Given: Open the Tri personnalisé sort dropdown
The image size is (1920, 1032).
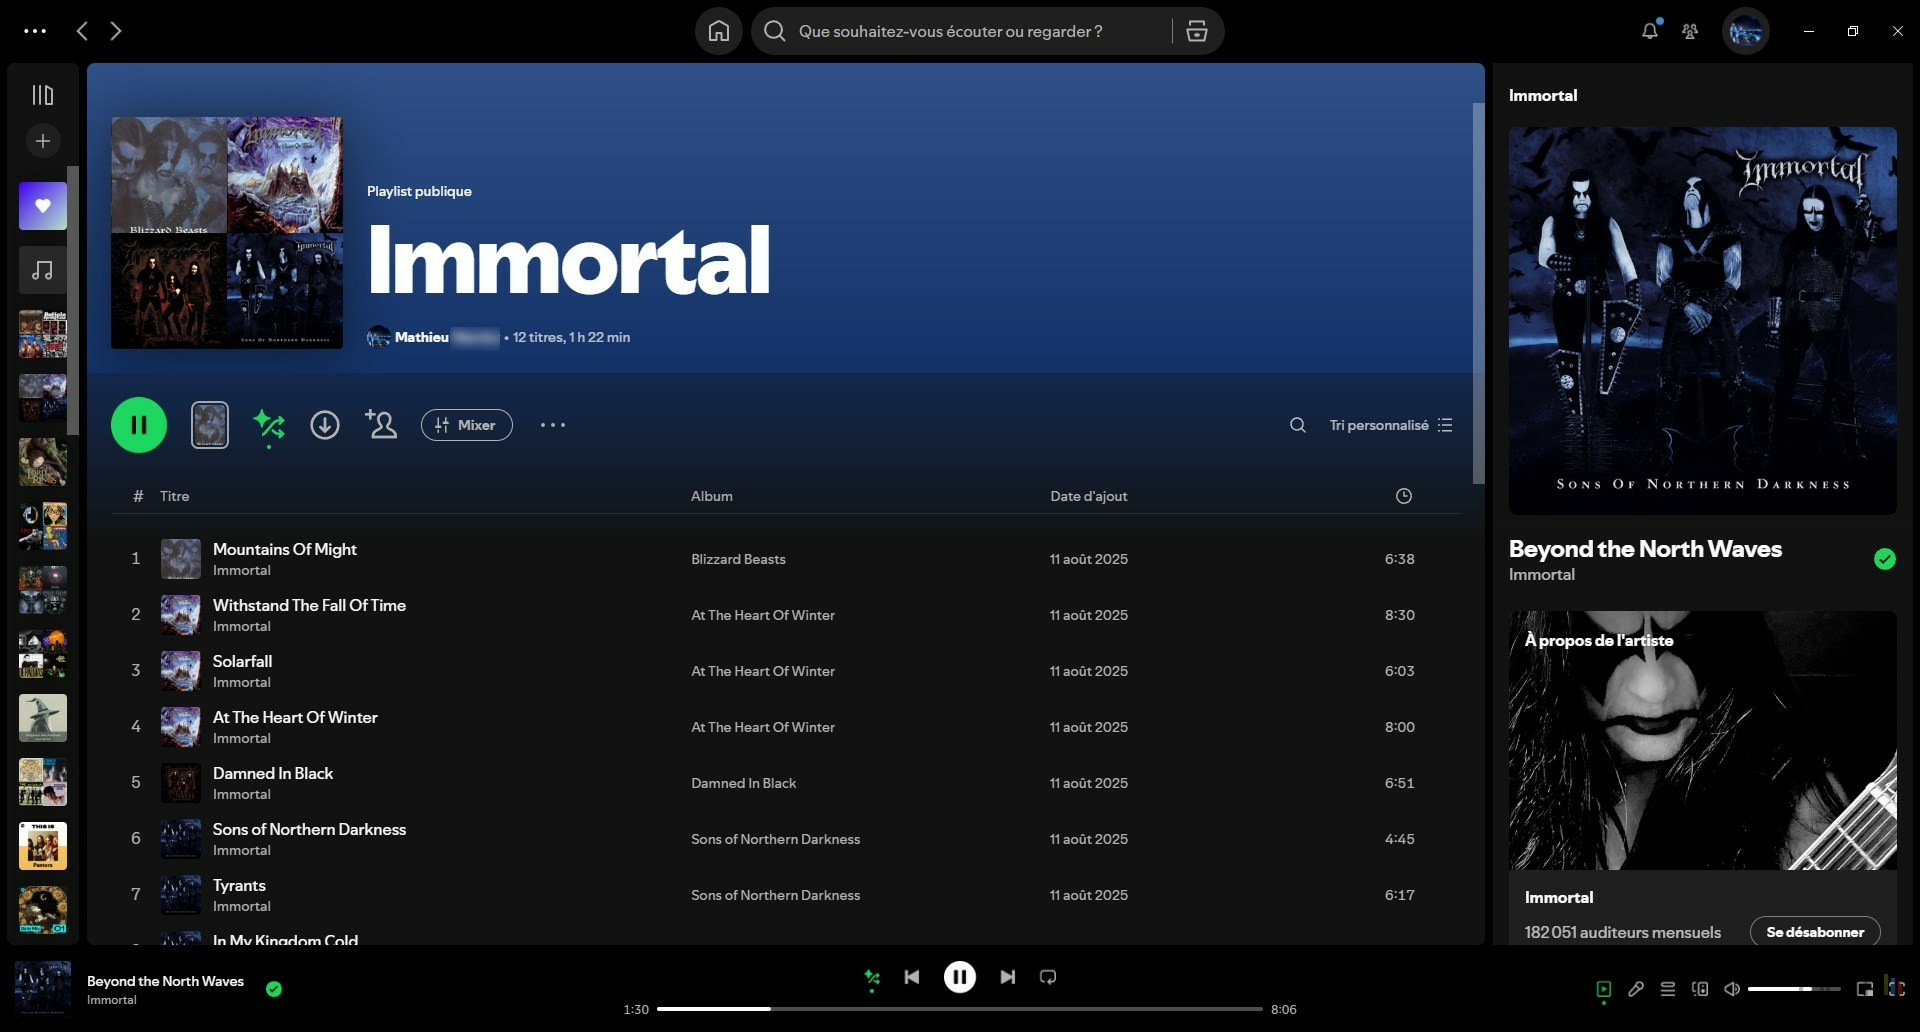Looking at the screenshot, I should pos(1390,425).
